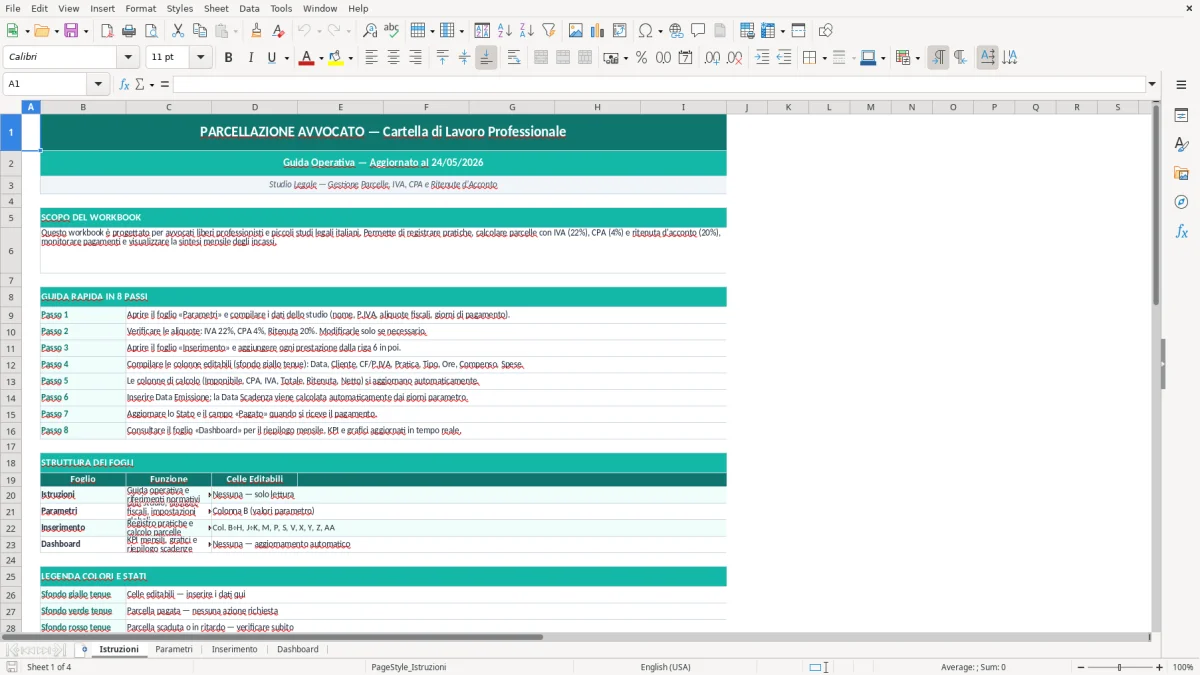
Task: Select row 12 header
Action: tap(11, 365)
